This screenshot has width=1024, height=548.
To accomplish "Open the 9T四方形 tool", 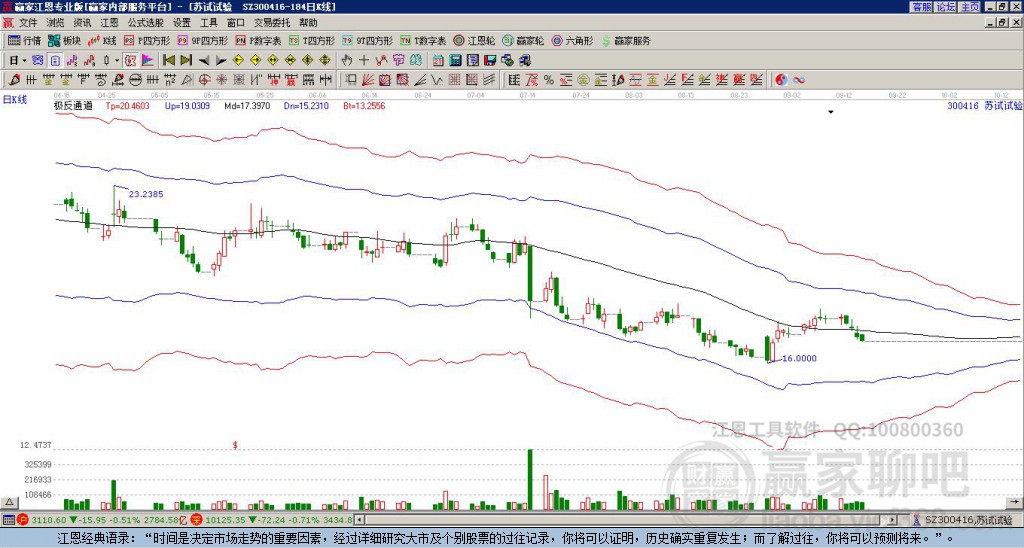I will (367, 40).
